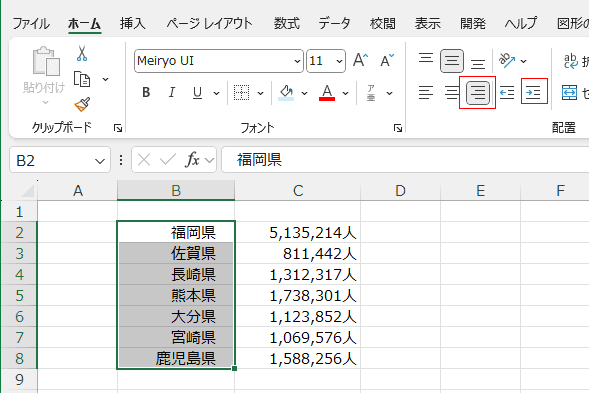Open the ヘルプ tab
Screen dimensions: 589x393
521,24
